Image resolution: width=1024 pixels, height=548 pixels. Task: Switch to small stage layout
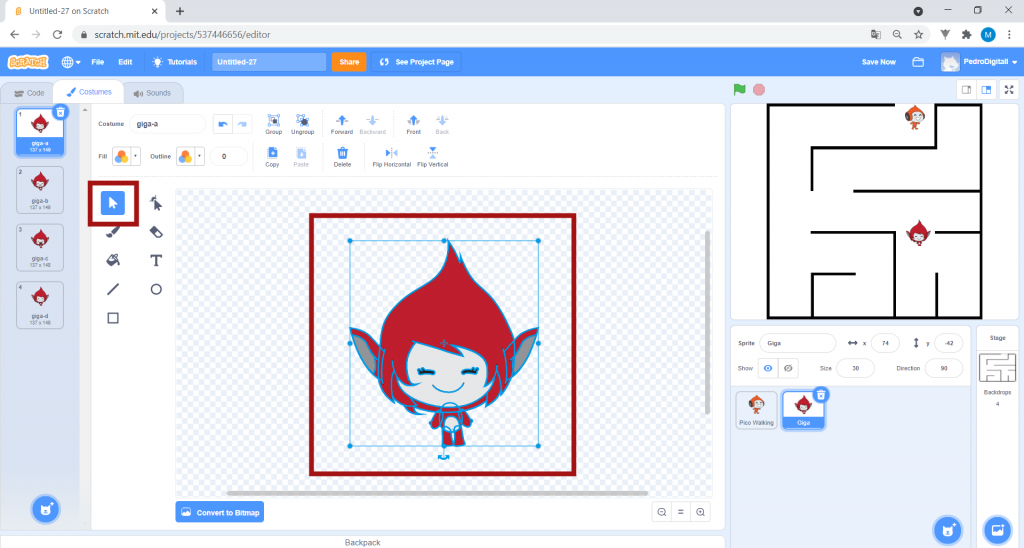pyautogui.click(x=967, y=89)
